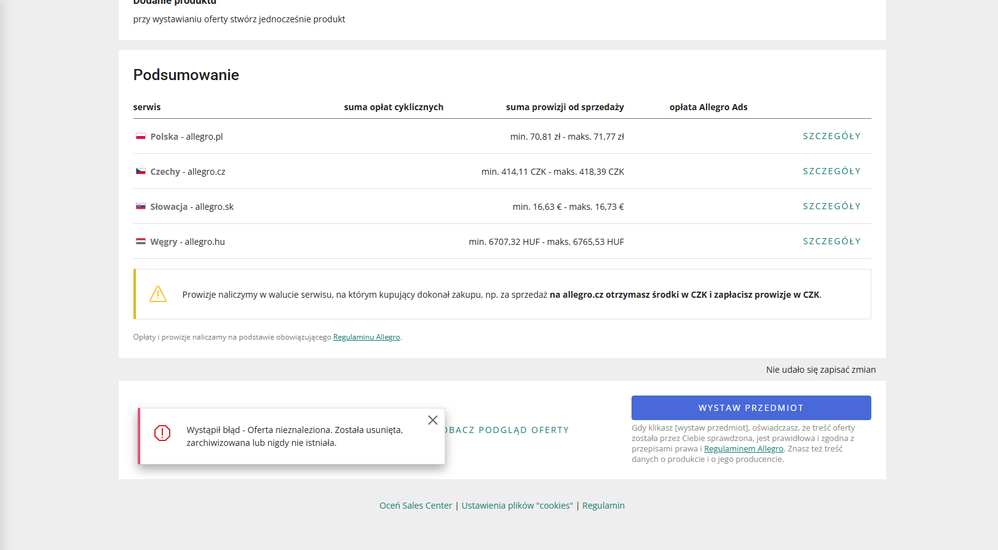Open SZCZEGÓŁY for Słowacja allegro.sk
Viewport: 998px width, 550px height.
831,206
